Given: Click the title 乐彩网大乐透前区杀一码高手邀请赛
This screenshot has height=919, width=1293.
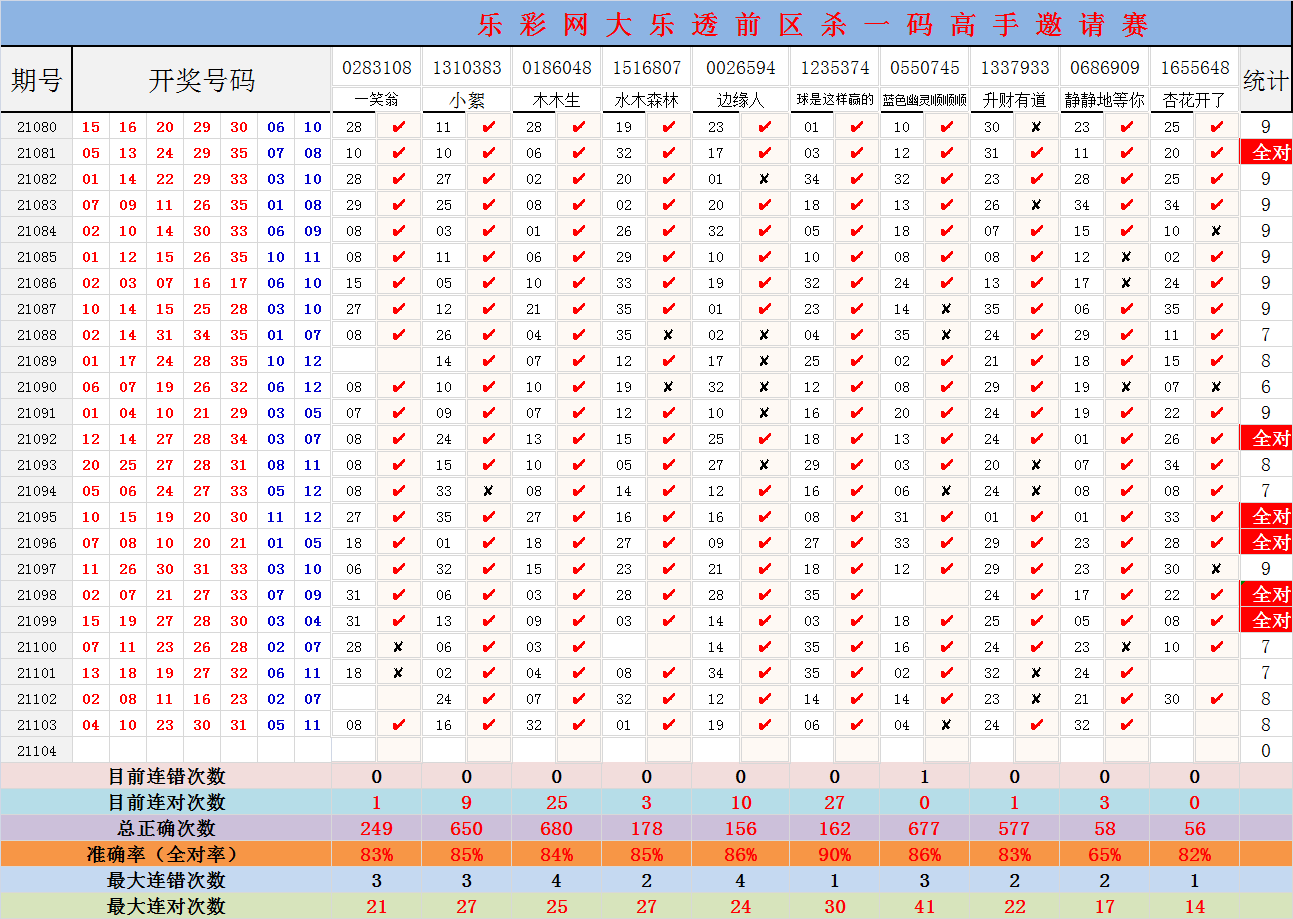Looking at the screenshot, I should [x=813, y=24].
